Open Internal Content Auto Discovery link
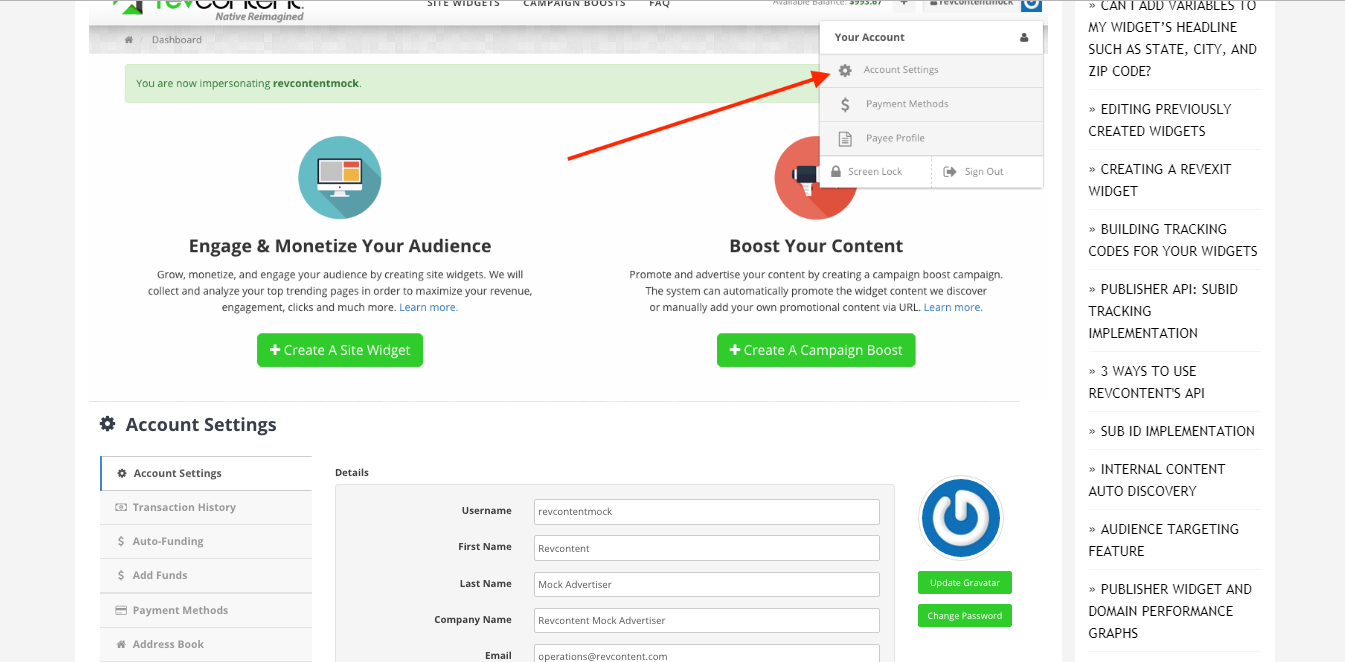 (x=1157, y=480)
